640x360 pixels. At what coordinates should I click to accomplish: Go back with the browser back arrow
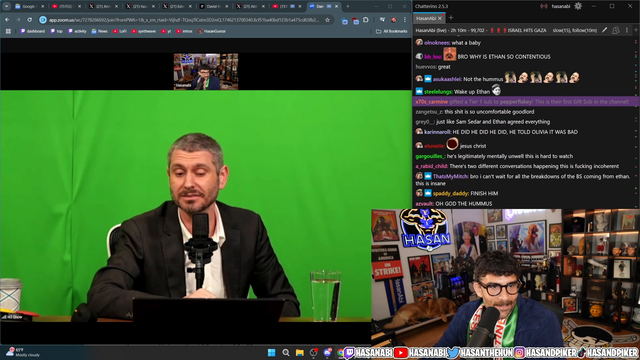(x=7, y=20)
